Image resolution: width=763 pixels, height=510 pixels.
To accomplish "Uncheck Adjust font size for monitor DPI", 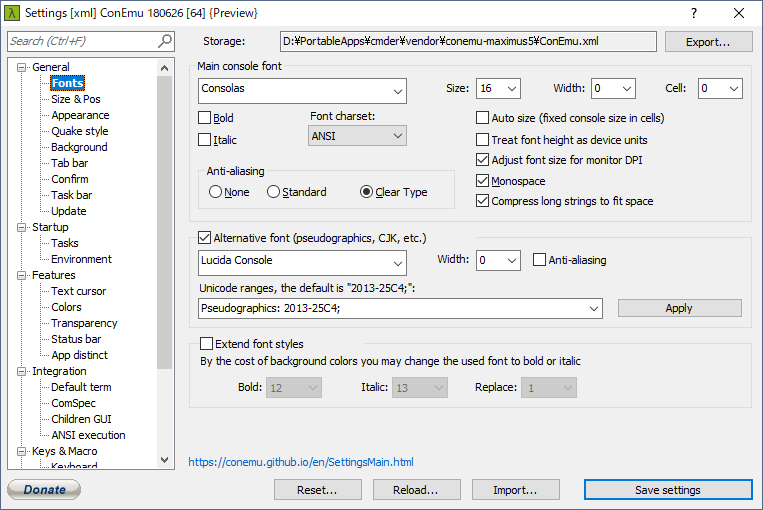I will point(482,160).
